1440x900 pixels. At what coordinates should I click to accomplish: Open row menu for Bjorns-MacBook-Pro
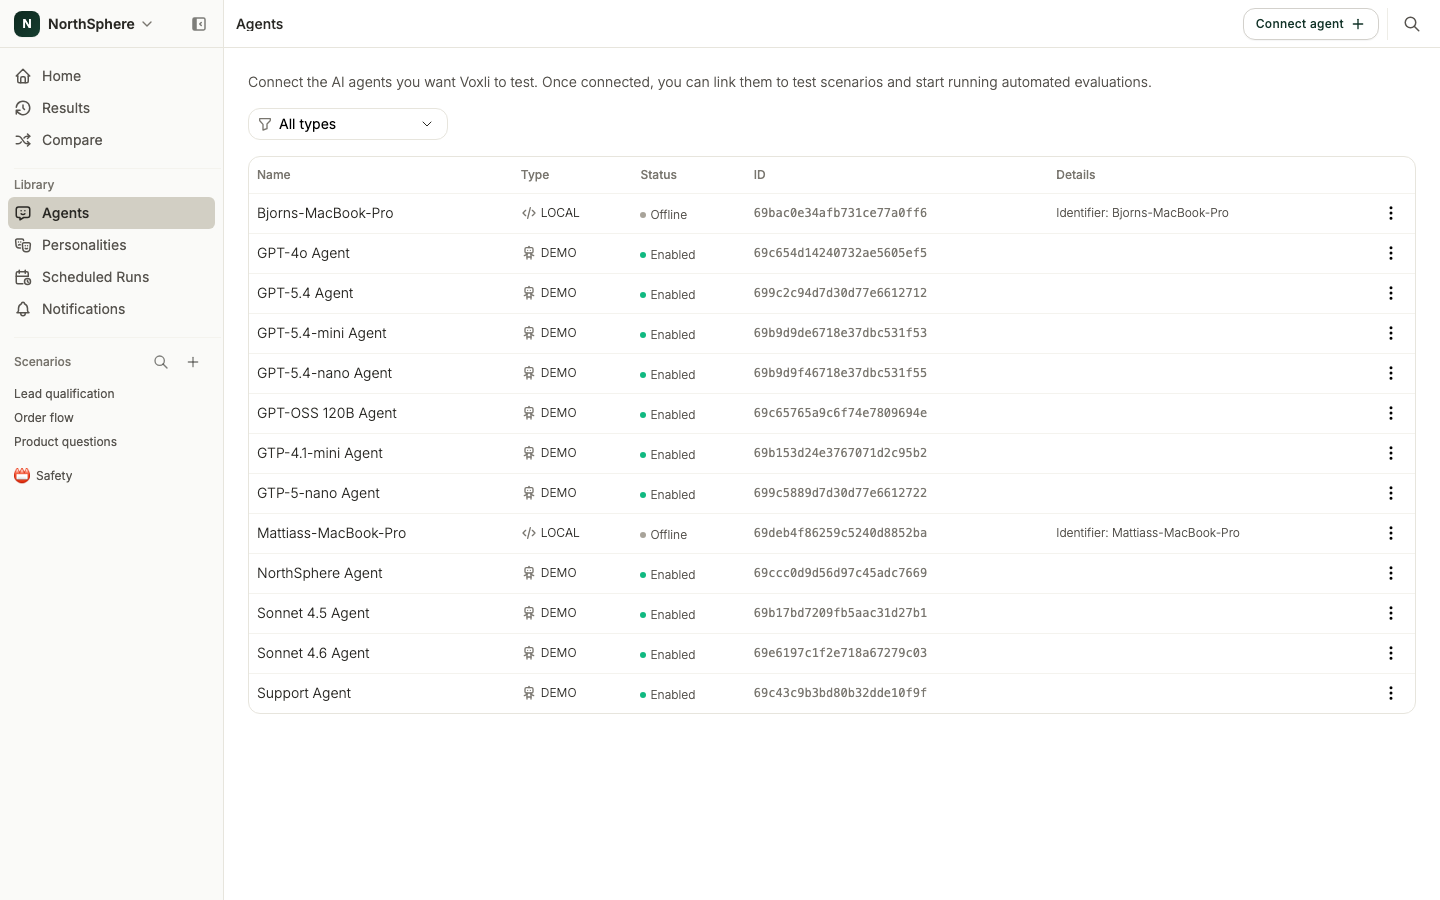pyautogui.click(x=1390, y=213)
